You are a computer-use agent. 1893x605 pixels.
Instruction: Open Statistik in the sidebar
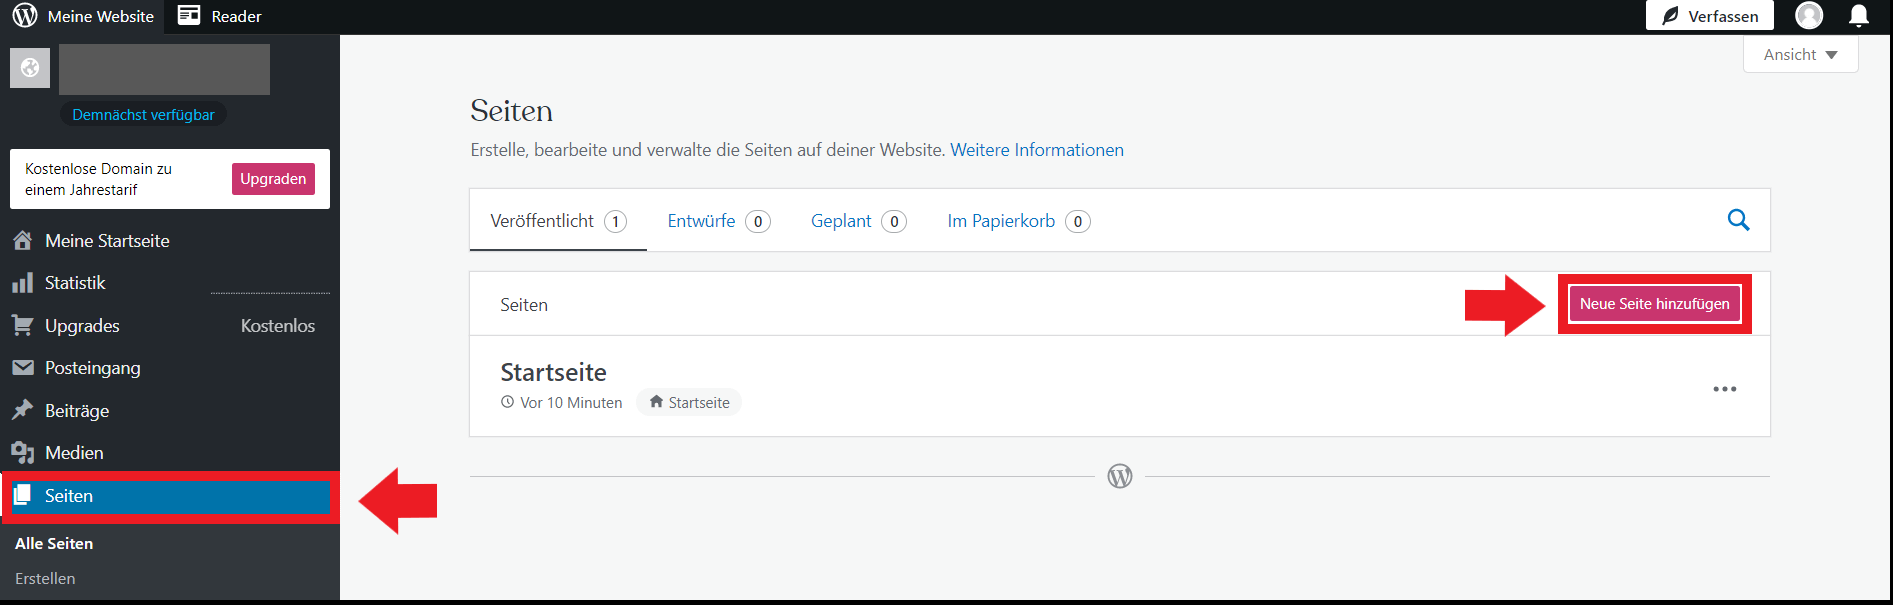tap(75, 283)
